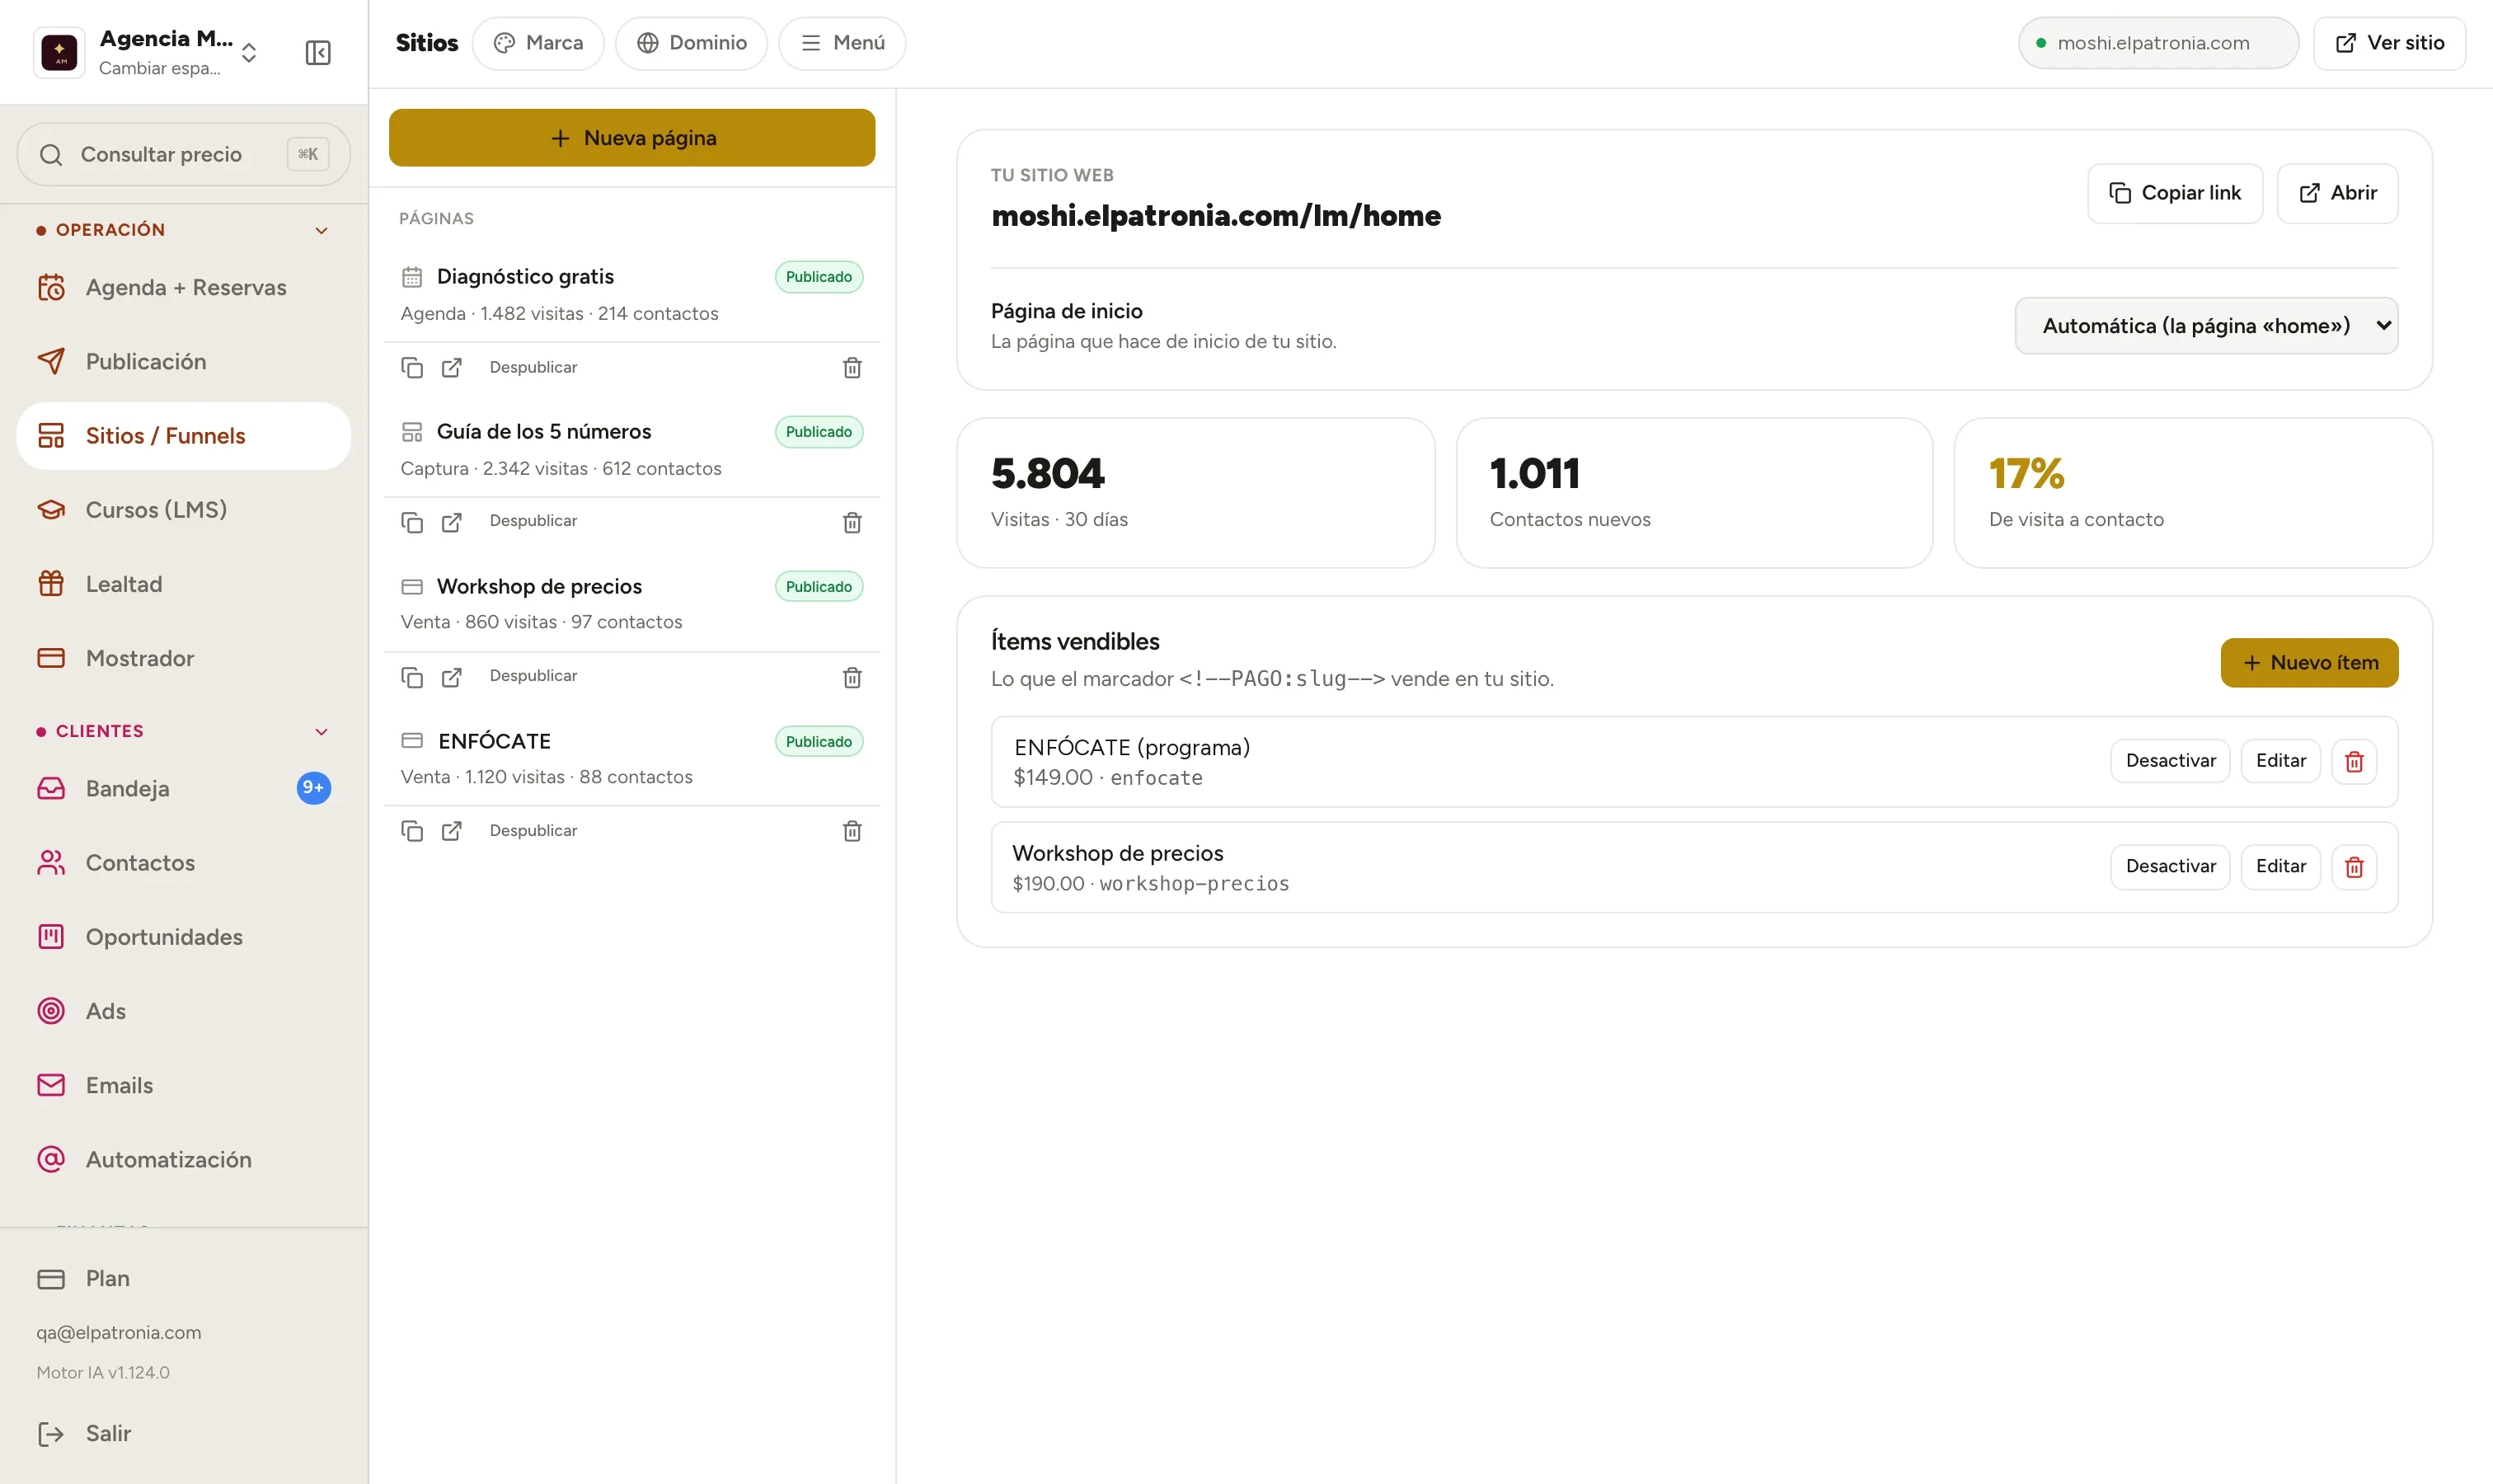Open Bandeja inbox in the sidebar
The width and height of the screenshot is (2493, 1484).
[x=184, y=789]
